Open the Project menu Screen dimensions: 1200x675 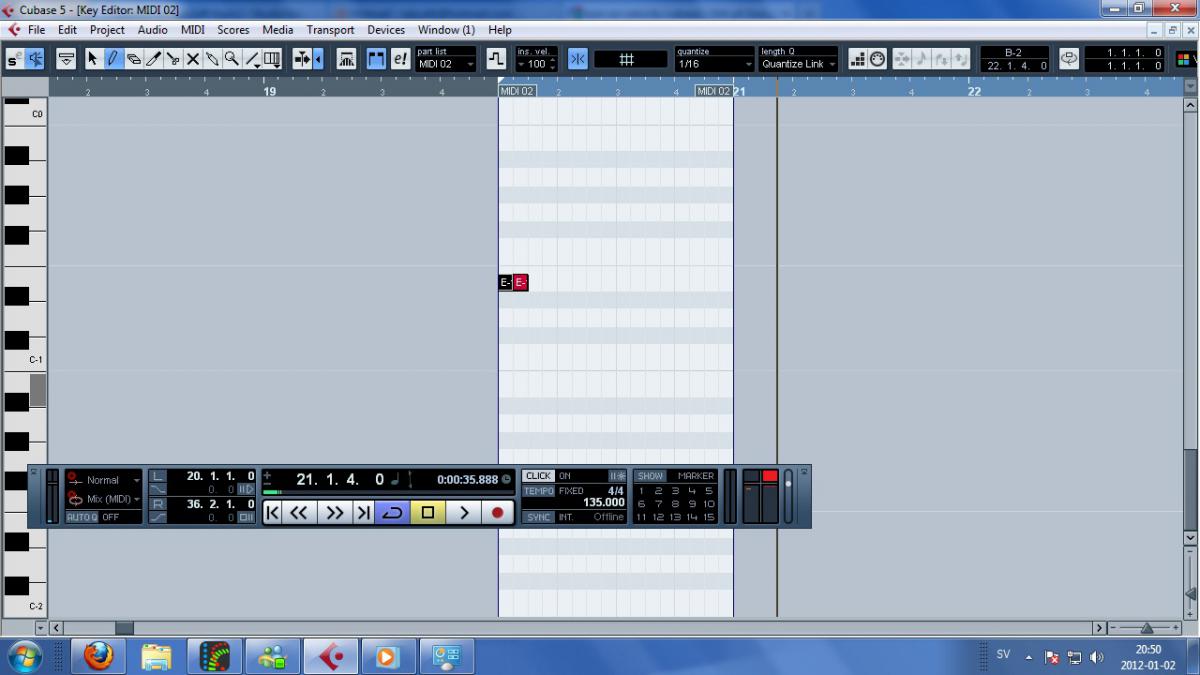107,30
